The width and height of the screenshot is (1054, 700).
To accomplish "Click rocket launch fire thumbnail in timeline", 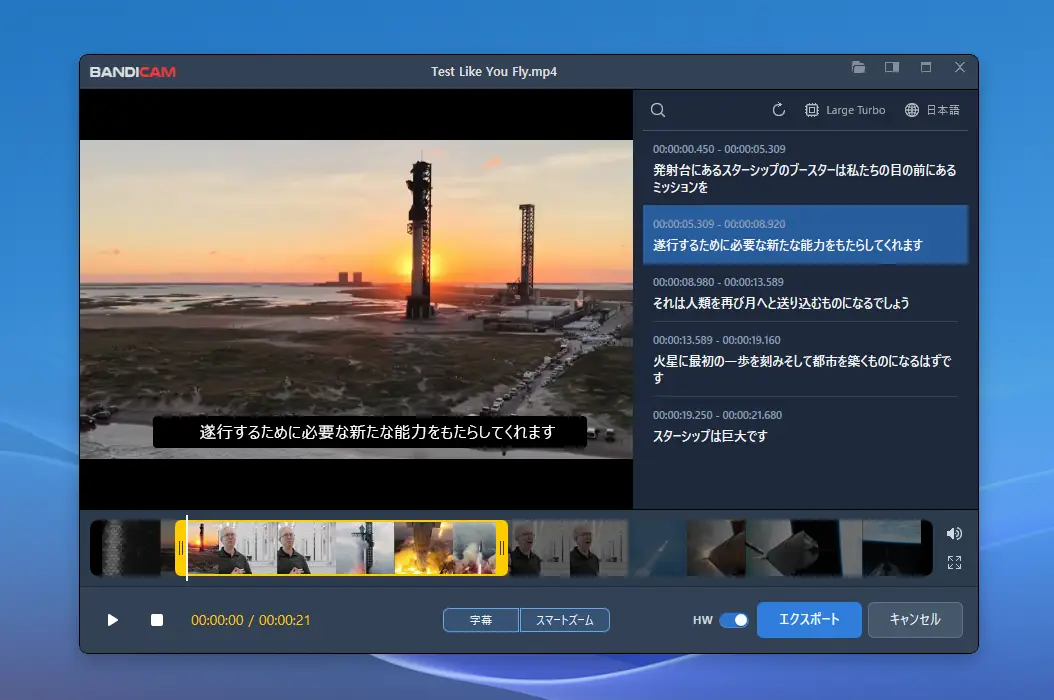I will coord(423,548).
